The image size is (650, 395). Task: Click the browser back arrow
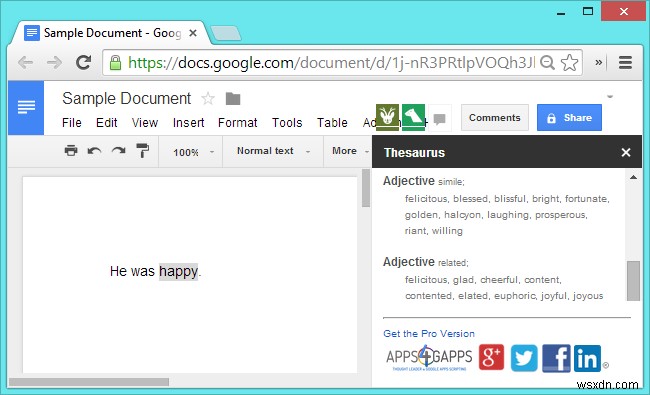[26, 63]
